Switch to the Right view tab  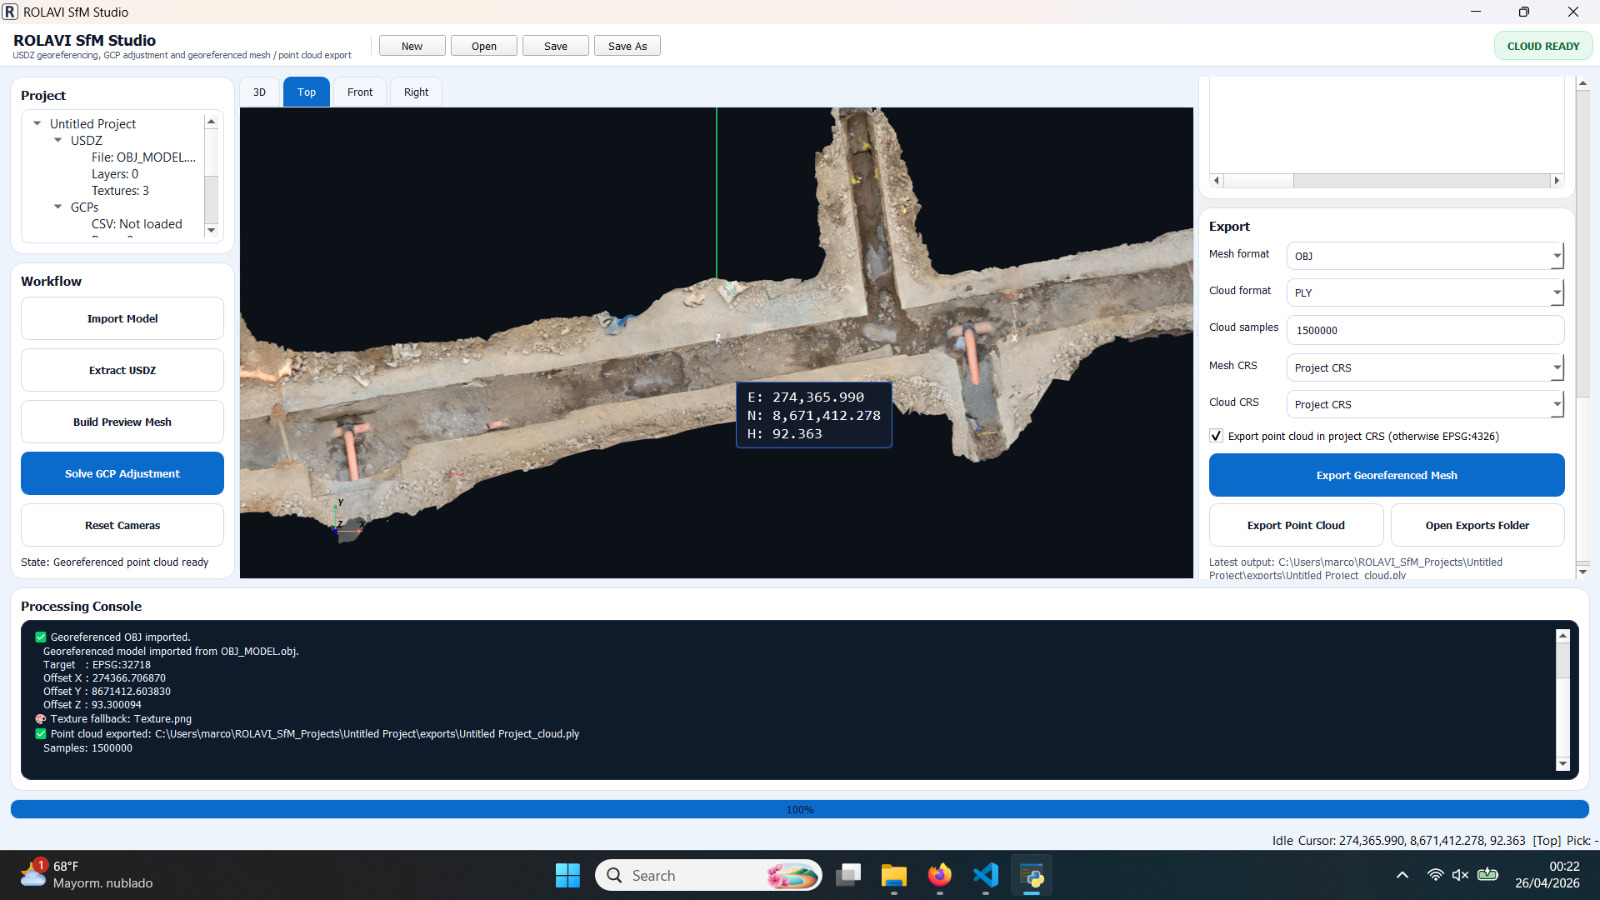416,92
